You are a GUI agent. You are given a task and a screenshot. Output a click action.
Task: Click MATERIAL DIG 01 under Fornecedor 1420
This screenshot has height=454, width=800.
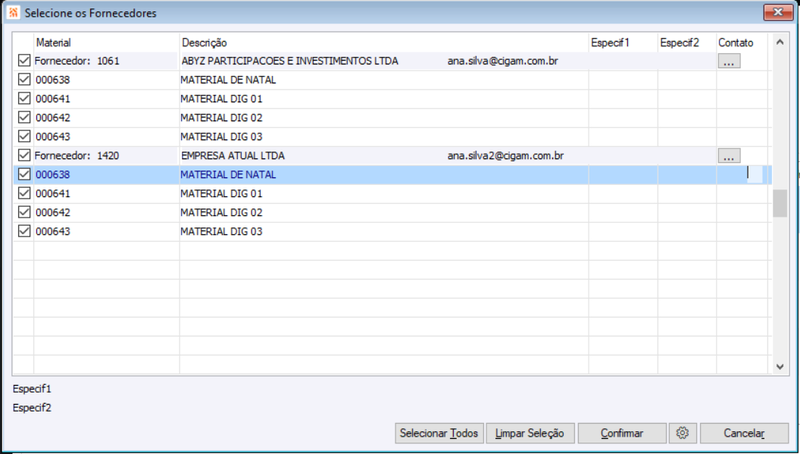click(221, 193)
